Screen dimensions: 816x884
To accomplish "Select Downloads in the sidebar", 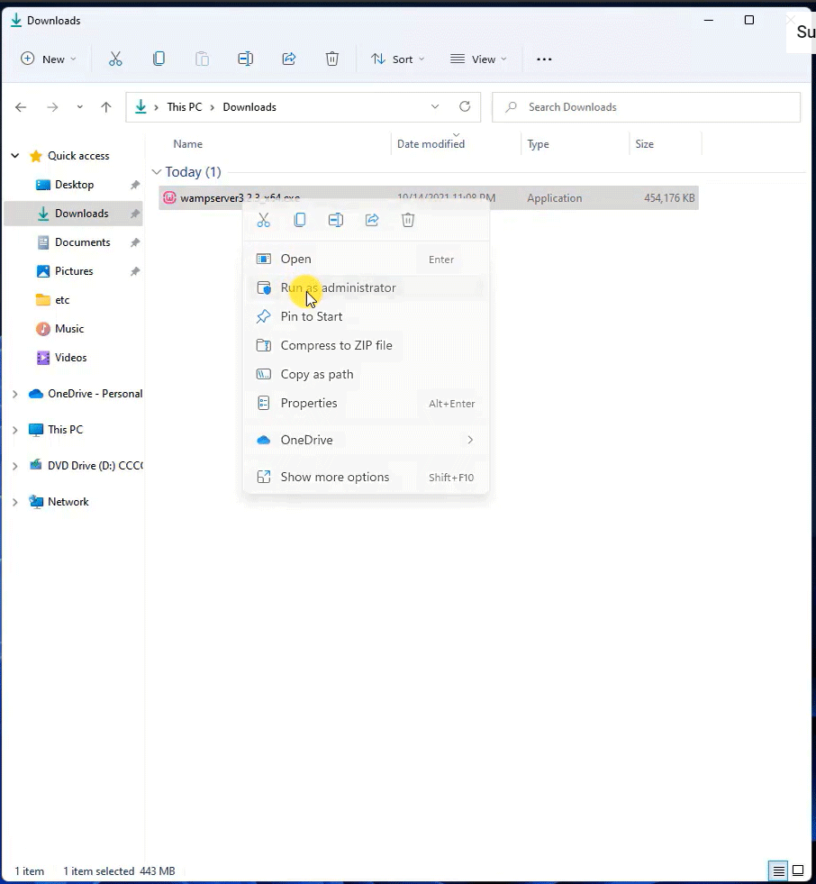I will pos(73,213).
